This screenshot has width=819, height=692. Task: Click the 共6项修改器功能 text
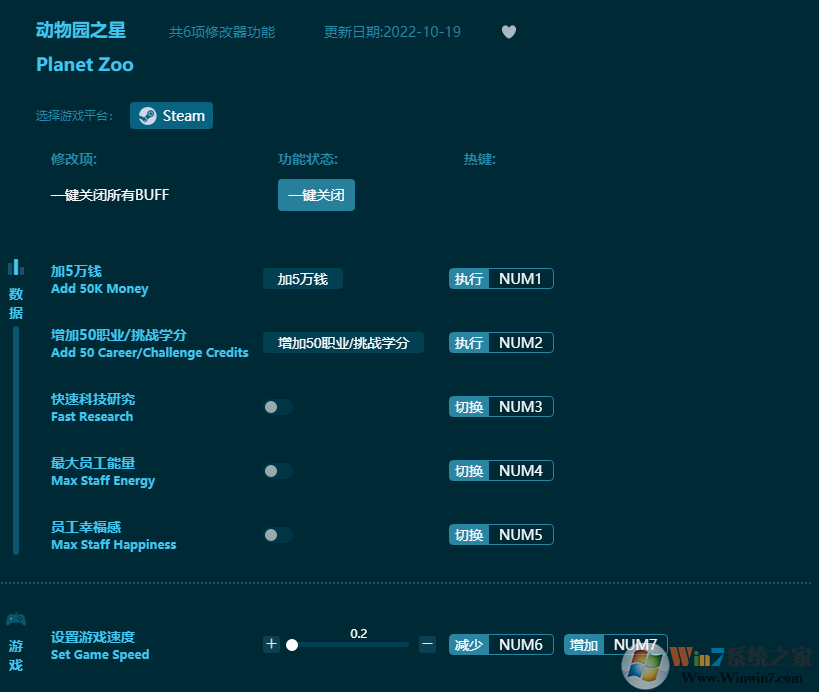point(222,32)
